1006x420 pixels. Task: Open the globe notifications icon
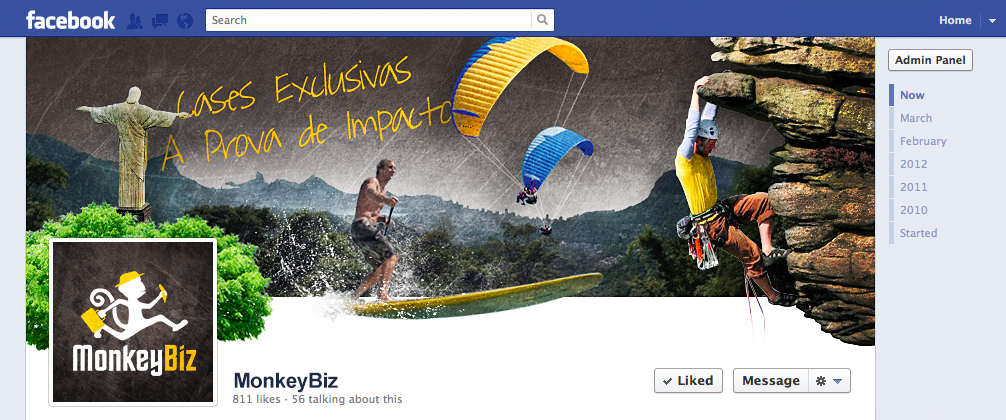pos(185,21)
